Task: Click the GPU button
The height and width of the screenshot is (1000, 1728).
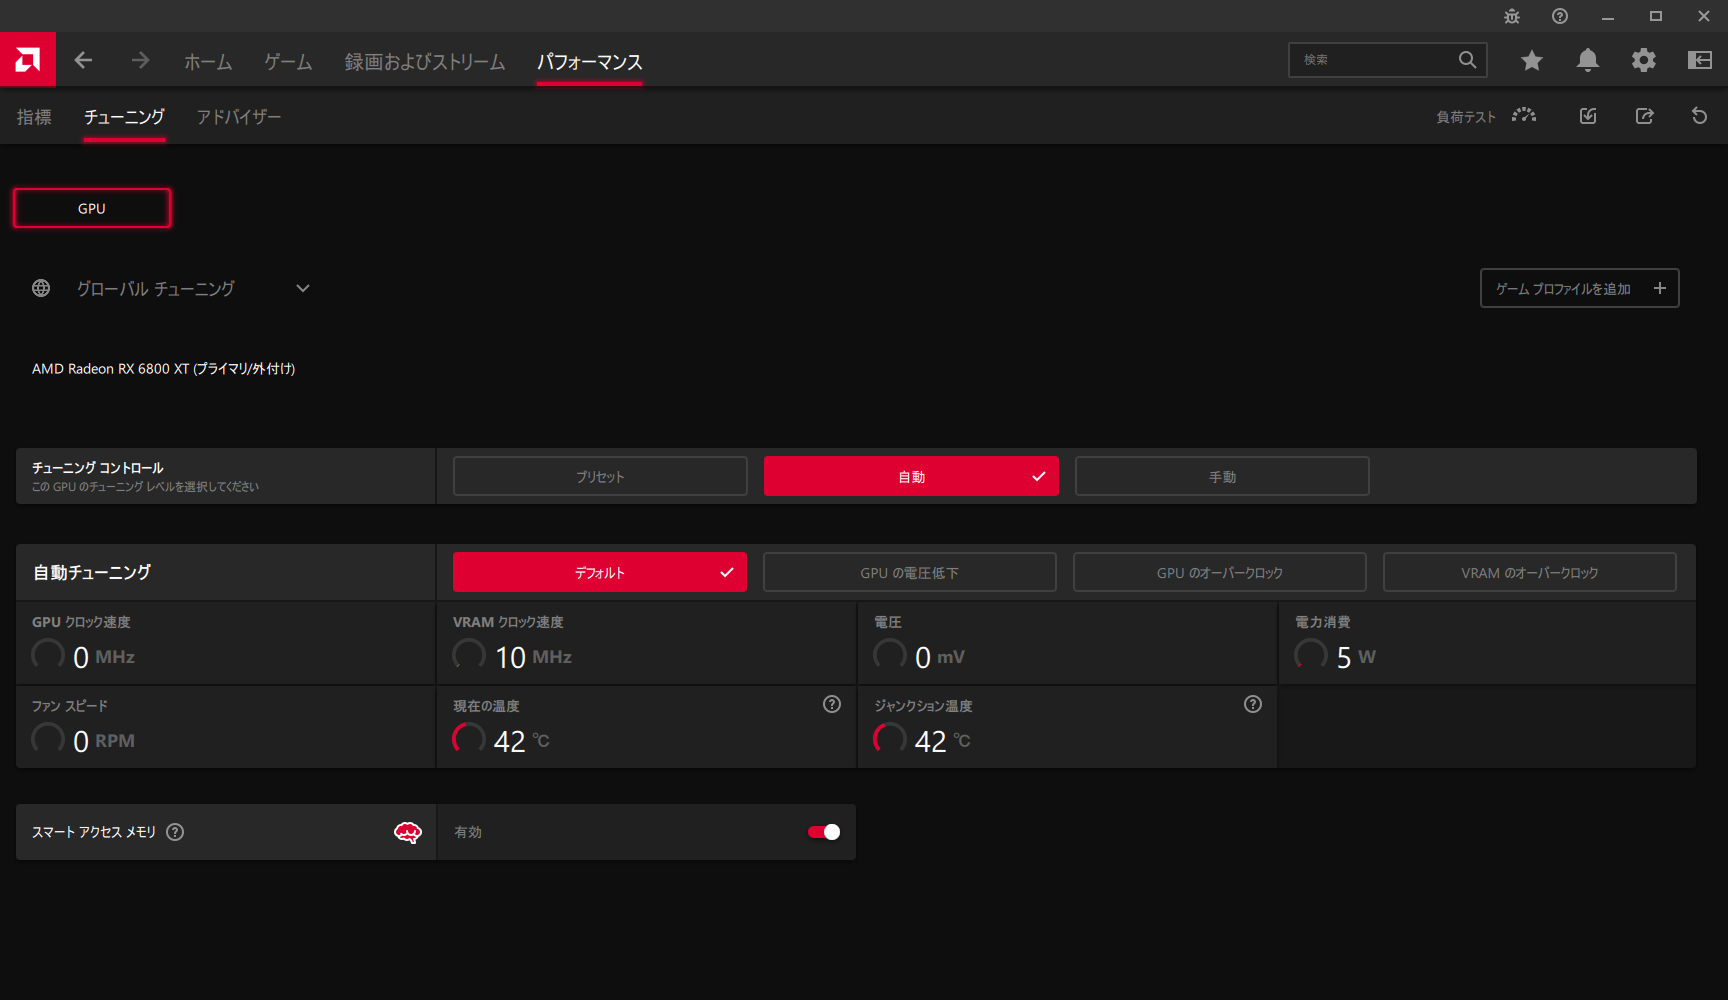Action: [x=92, y=208]
